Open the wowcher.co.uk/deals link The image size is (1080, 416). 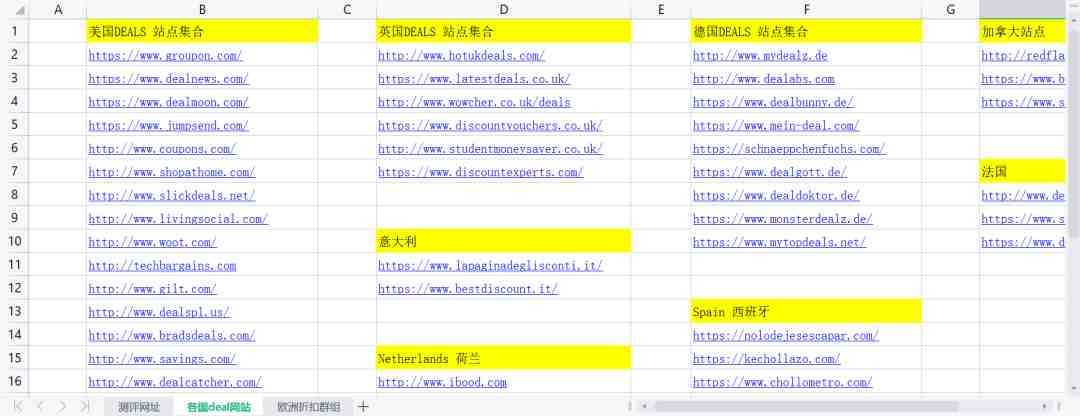[x=475, y=103]
